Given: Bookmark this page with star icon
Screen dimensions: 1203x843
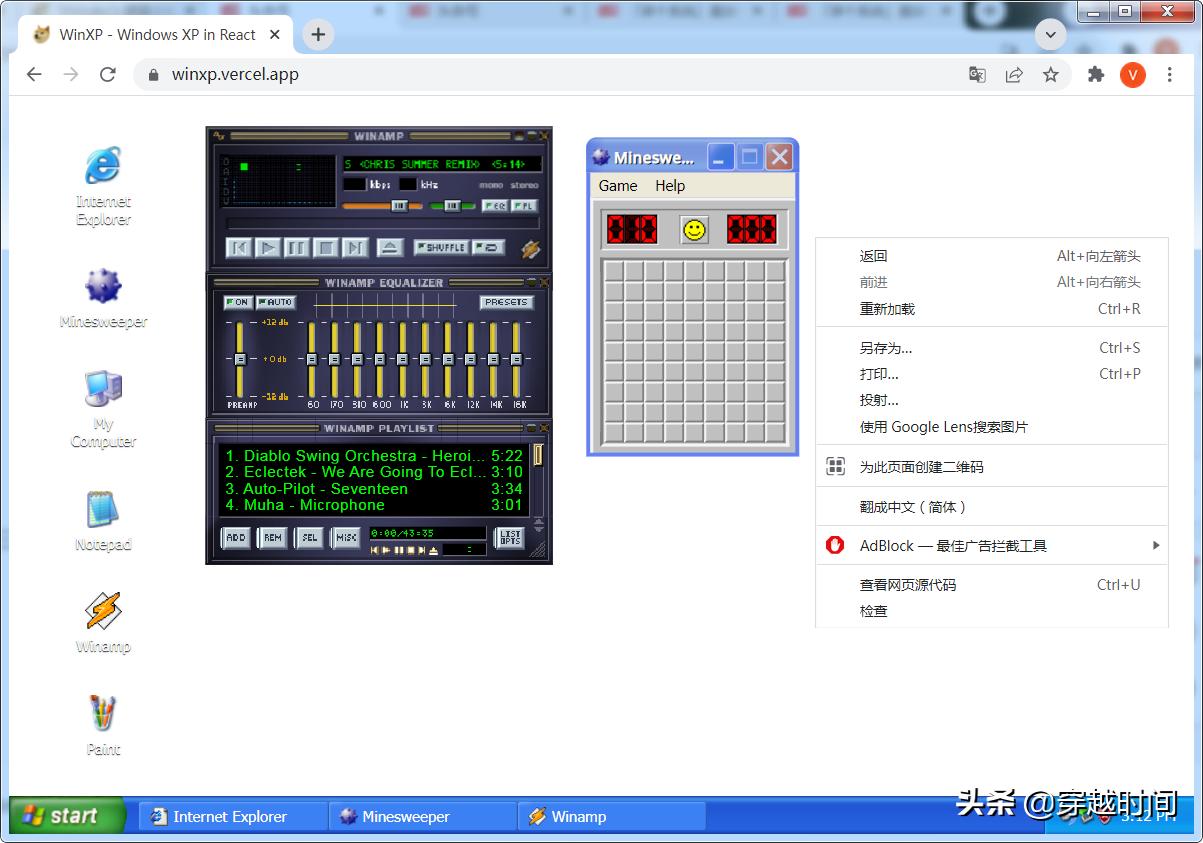Looking at the screenshot, I should (x=1051, y=74).
